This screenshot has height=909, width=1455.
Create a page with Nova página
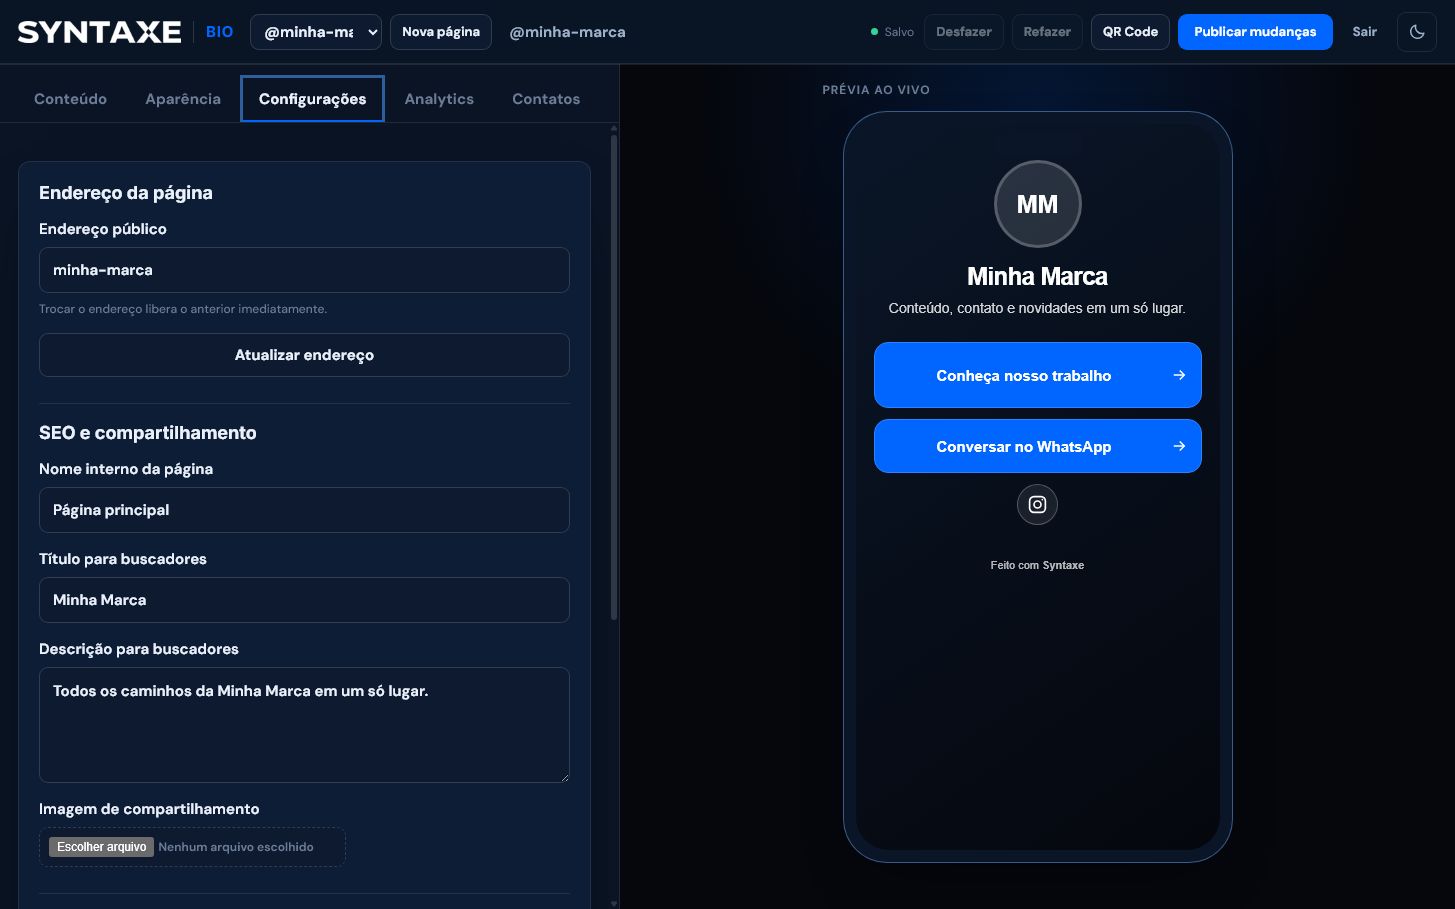pyautogui.click(x=441, y=32)
